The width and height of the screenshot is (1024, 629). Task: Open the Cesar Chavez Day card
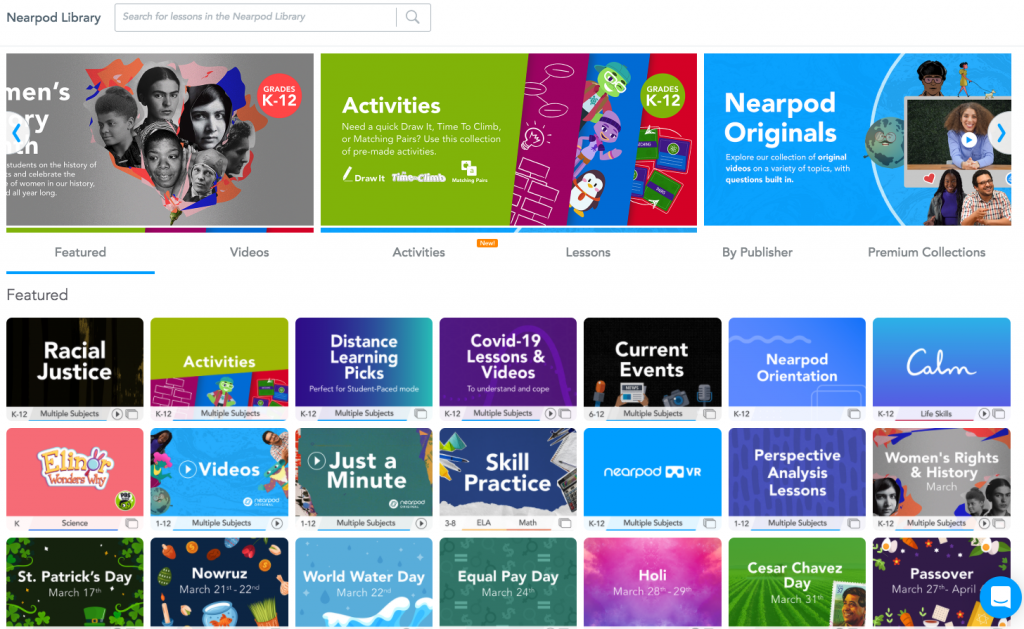point(797,583)
